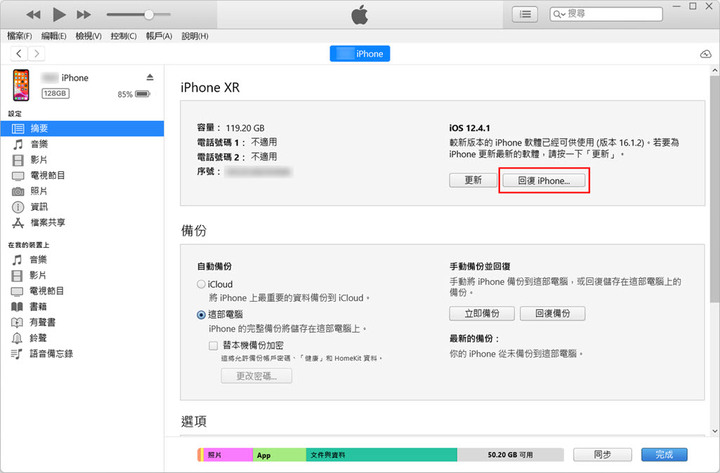This screenshot has height=473, width=720.
Task: Click the Apple logo in header
Action: (360, 15)
